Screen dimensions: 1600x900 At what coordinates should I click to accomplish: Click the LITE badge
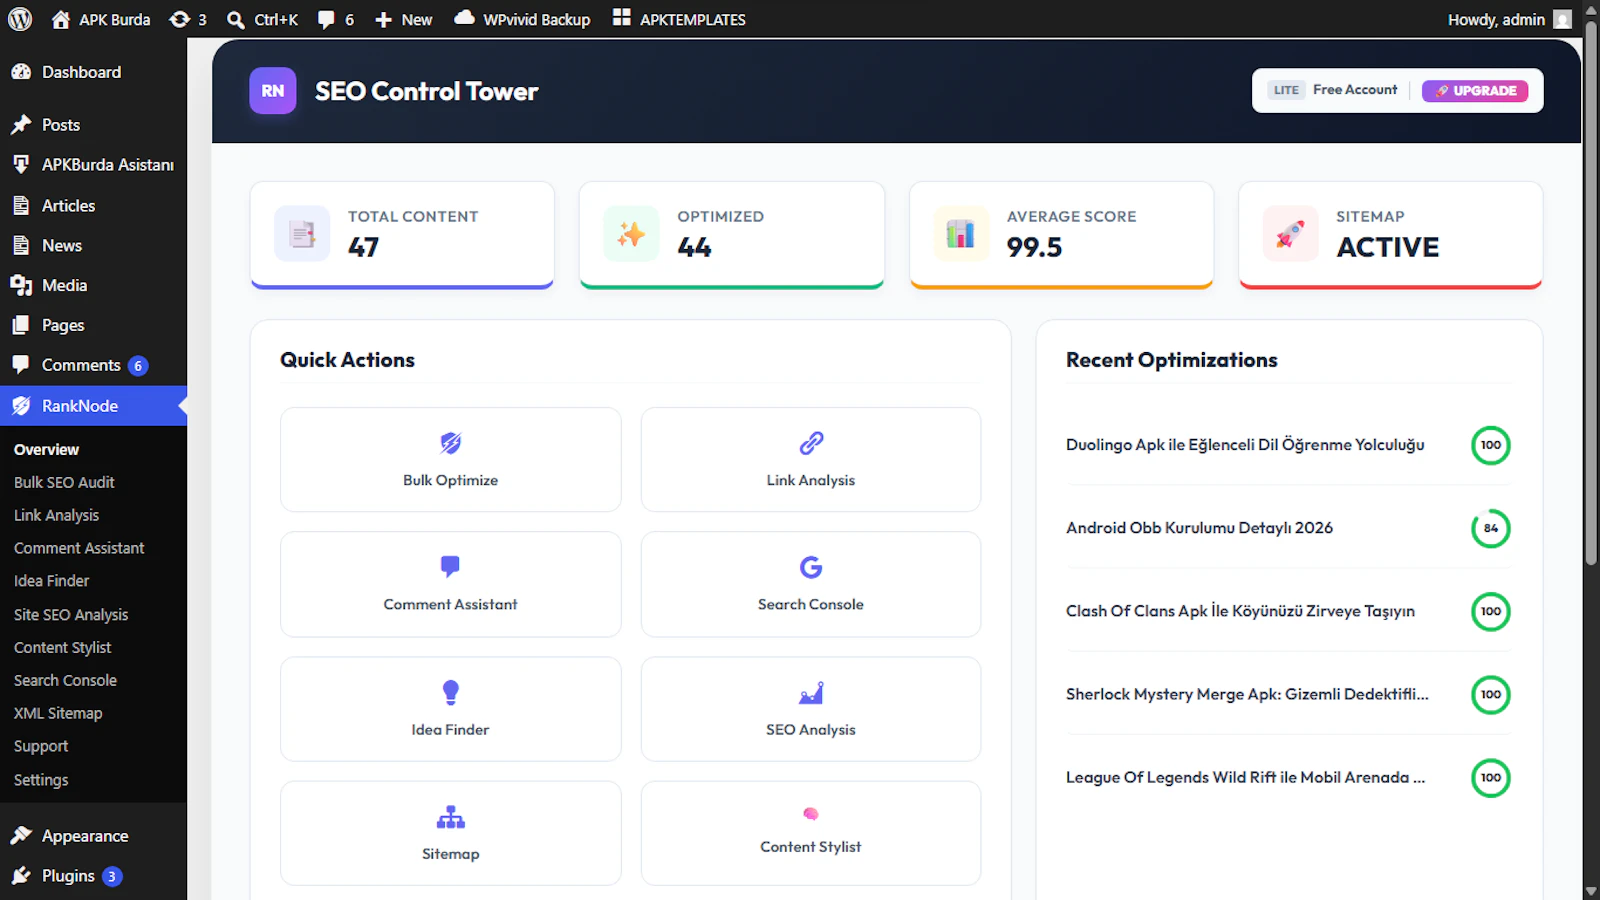(x=1286, y=90)
